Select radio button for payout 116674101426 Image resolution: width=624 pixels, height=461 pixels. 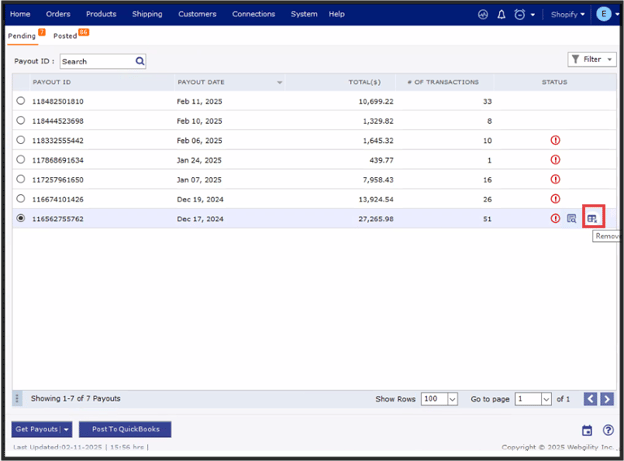click(21, 199)
